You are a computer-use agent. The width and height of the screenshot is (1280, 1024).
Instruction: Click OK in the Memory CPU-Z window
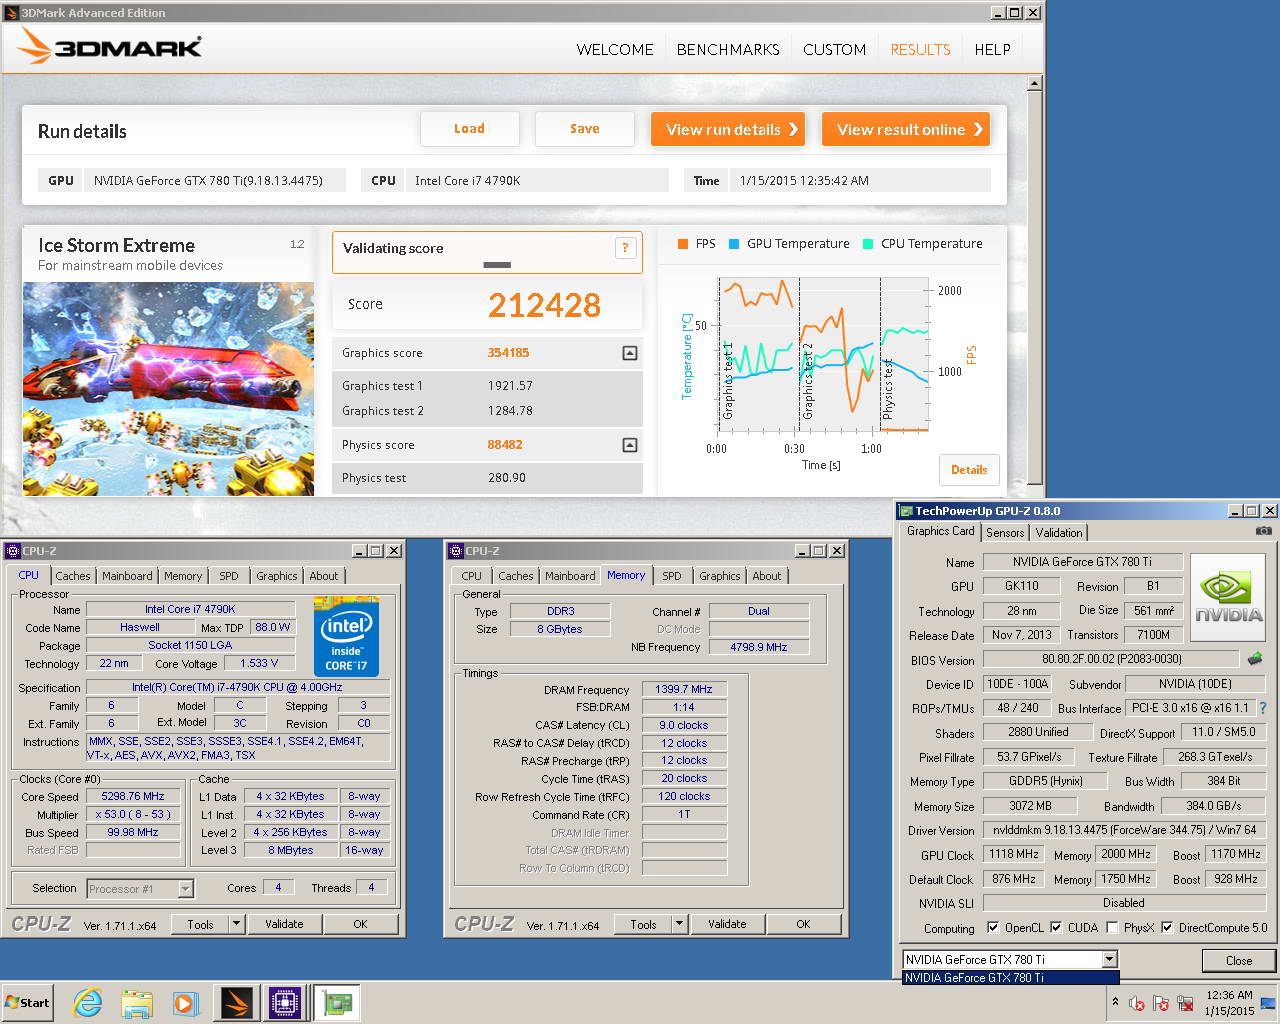click(803, 924)
